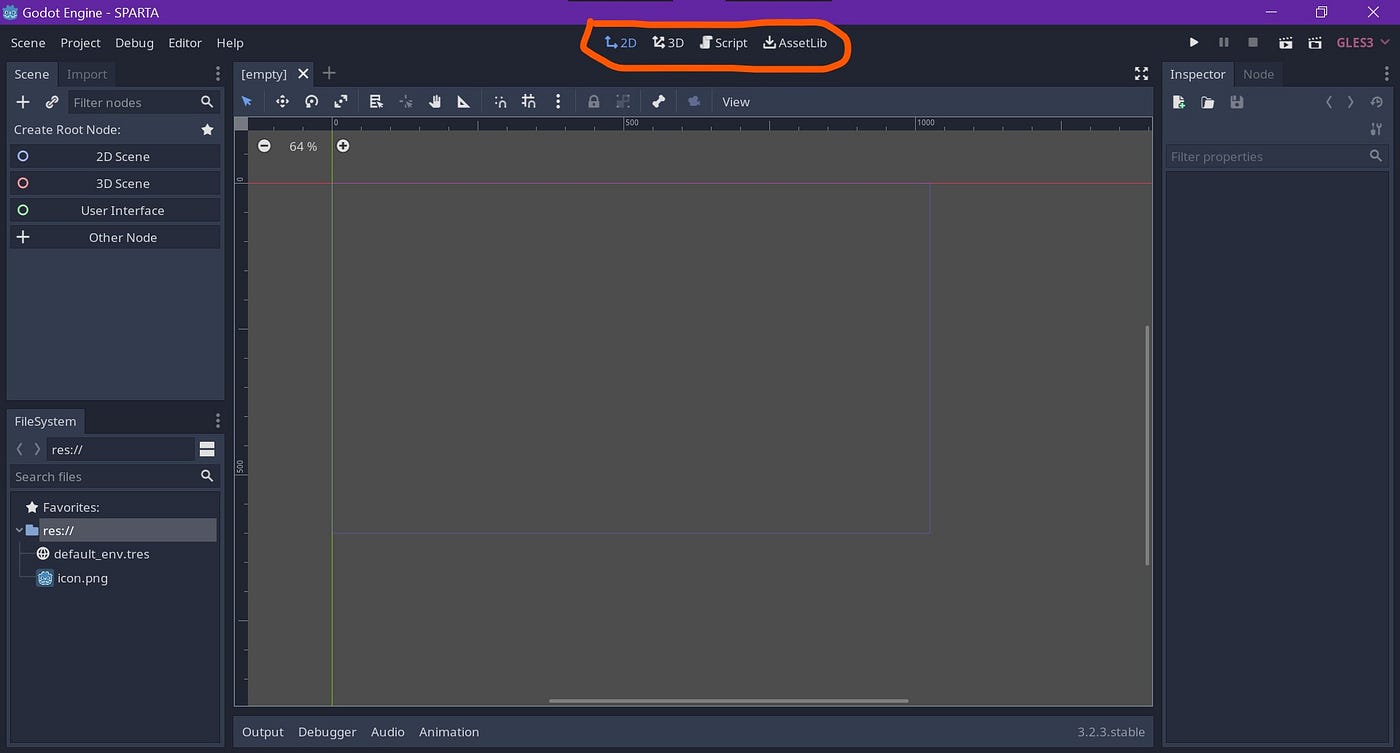Collapse the res:// folder tree

pos(20,530)
